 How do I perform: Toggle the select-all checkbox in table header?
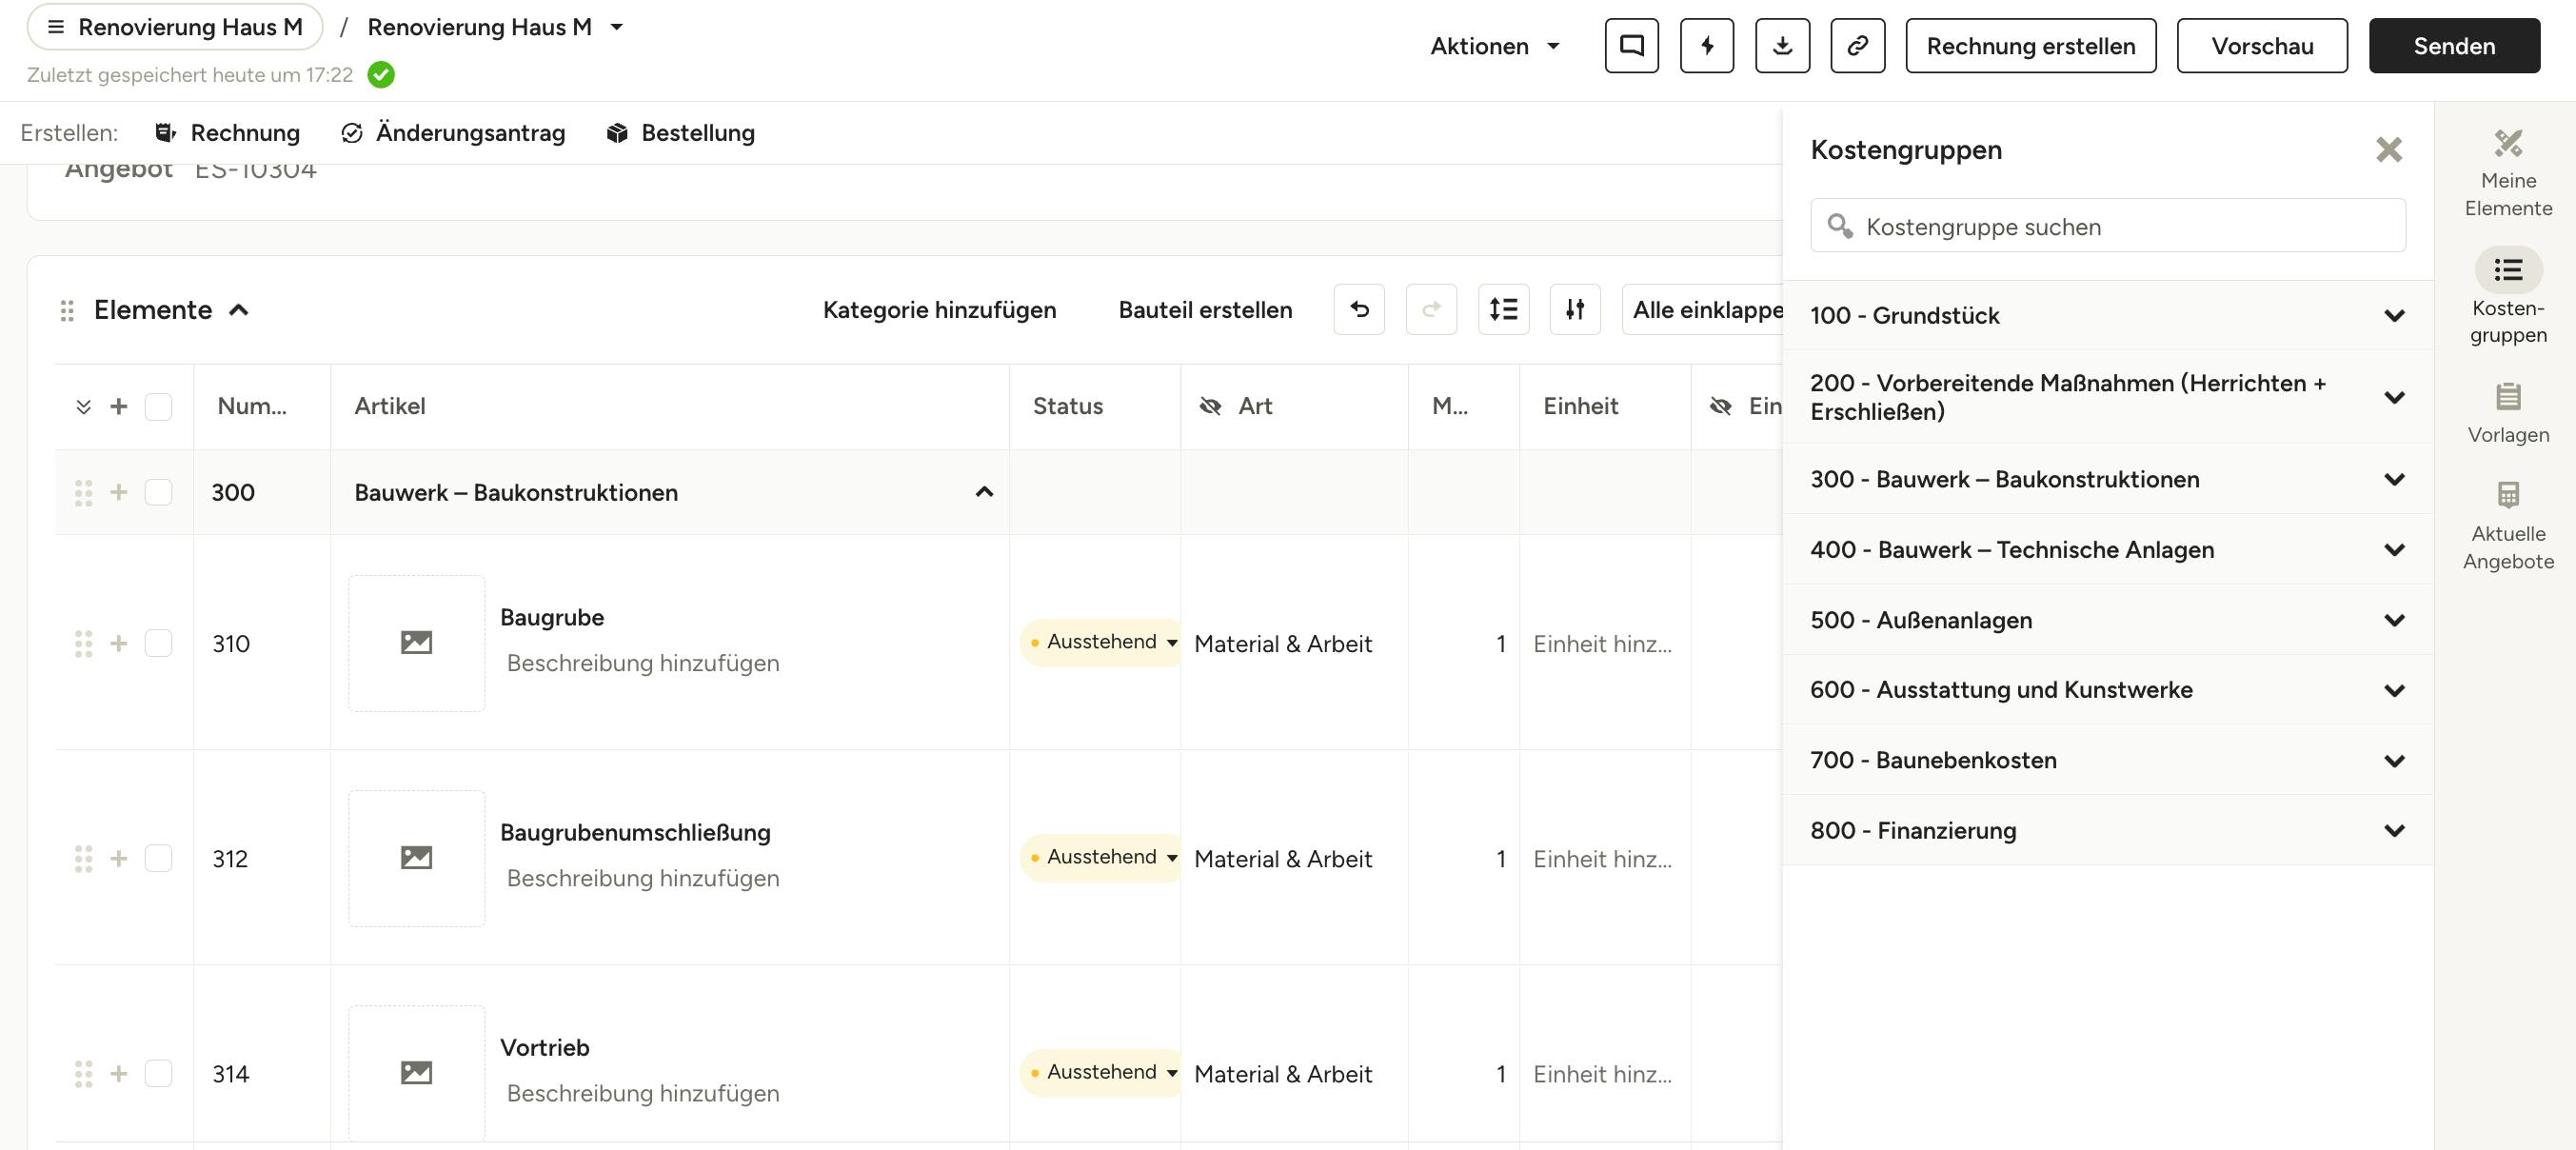pos(158,407)
